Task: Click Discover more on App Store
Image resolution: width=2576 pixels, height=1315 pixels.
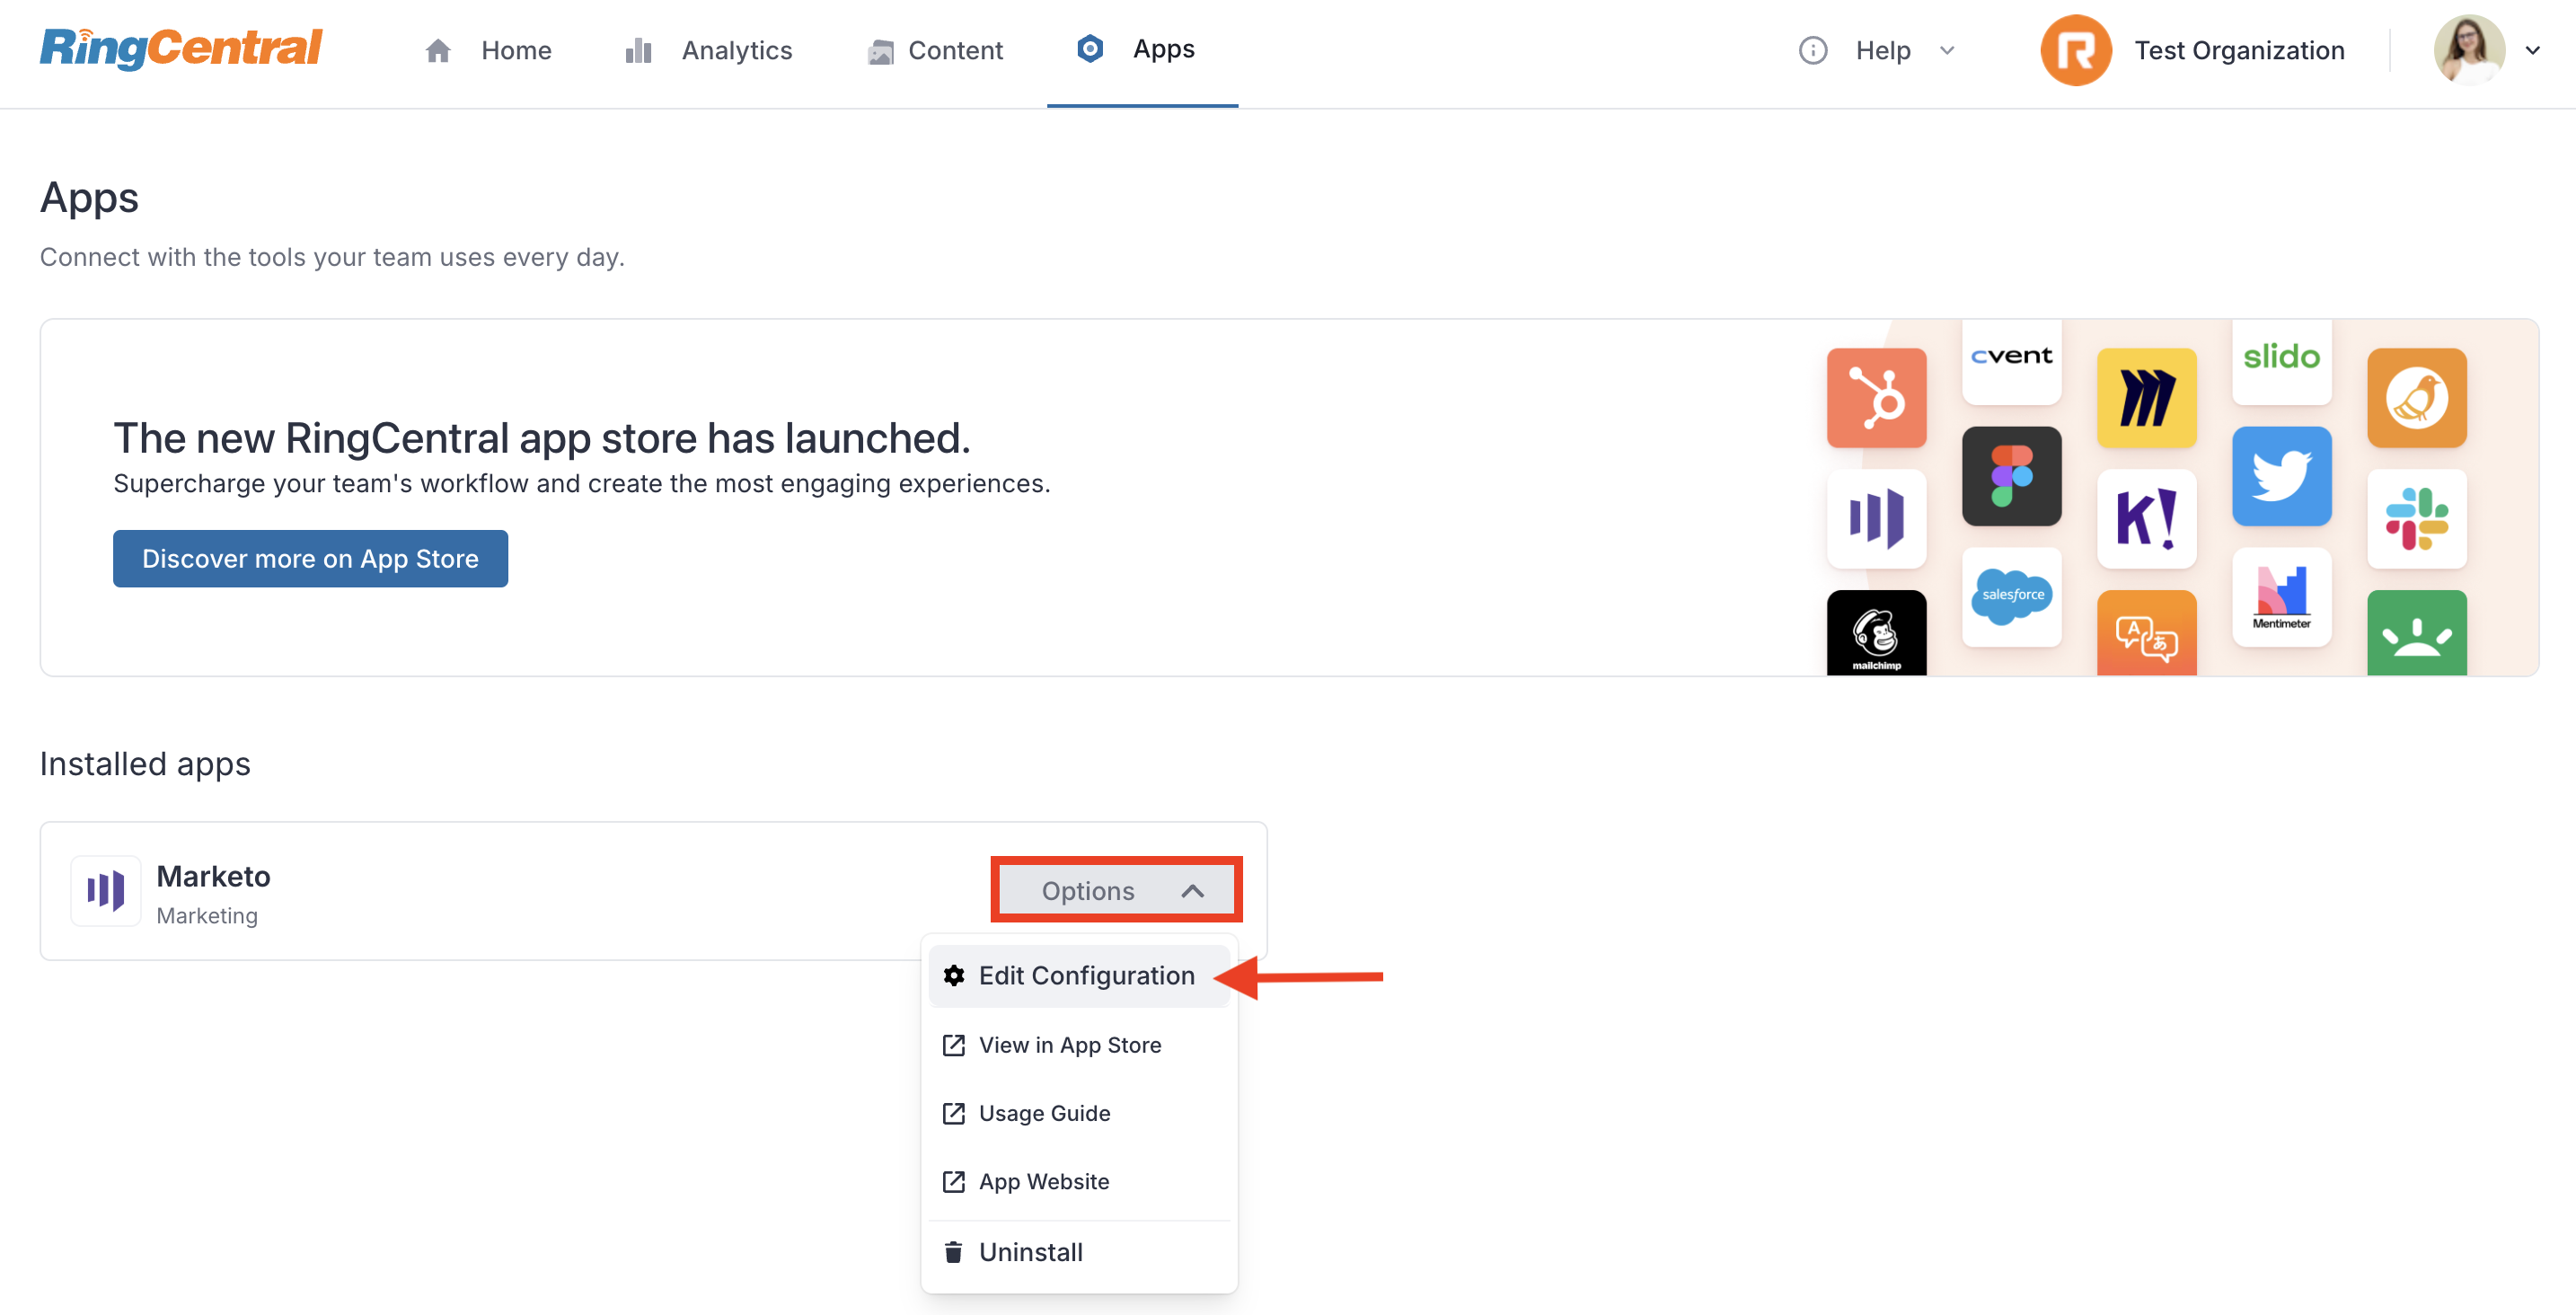Action: [x=310, y=558]
